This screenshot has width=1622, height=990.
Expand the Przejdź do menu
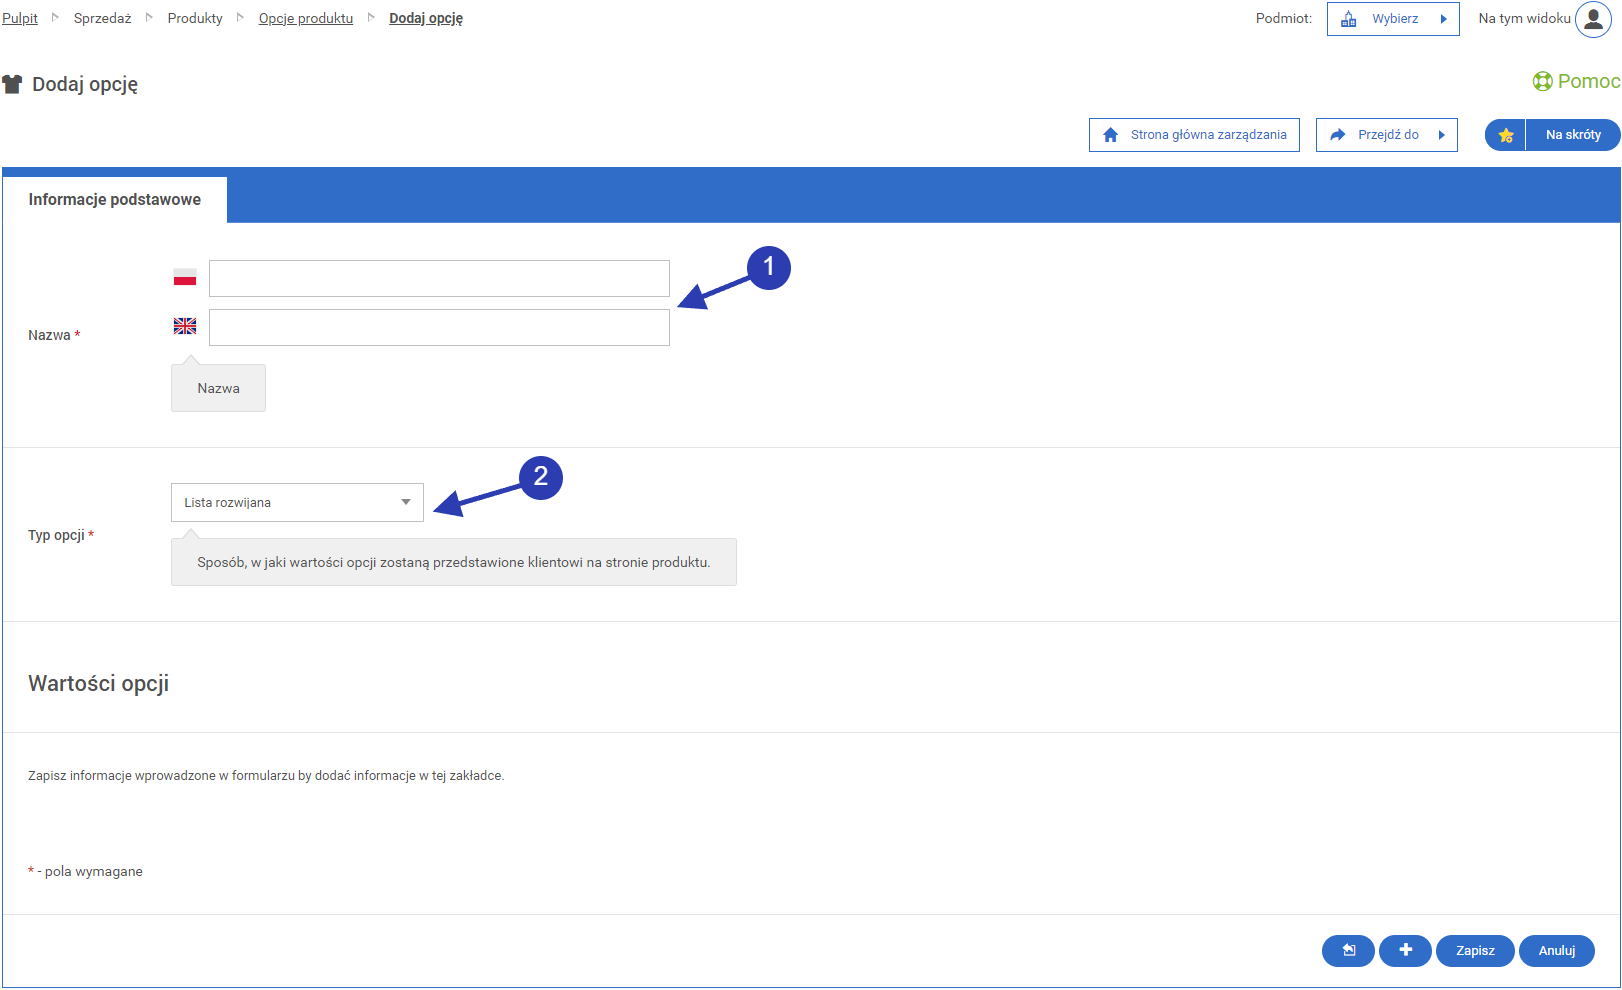[1386, 135]
